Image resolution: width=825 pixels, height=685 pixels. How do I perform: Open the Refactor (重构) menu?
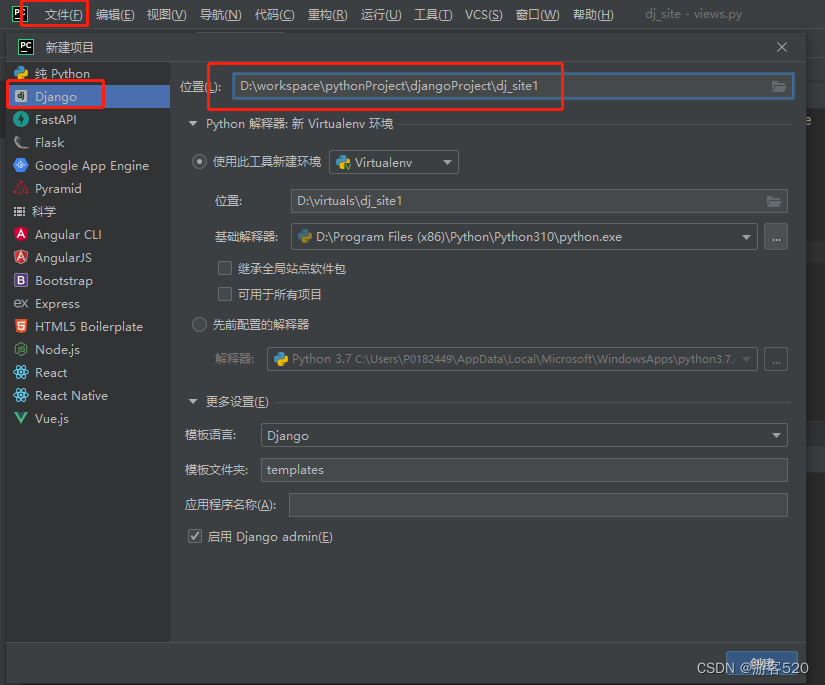click(x=327, y=14)
